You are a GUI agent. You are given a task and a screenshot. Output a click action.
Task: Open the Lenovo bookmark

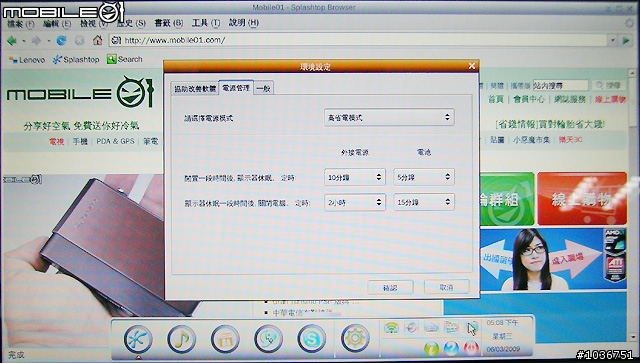coord(27,60)
